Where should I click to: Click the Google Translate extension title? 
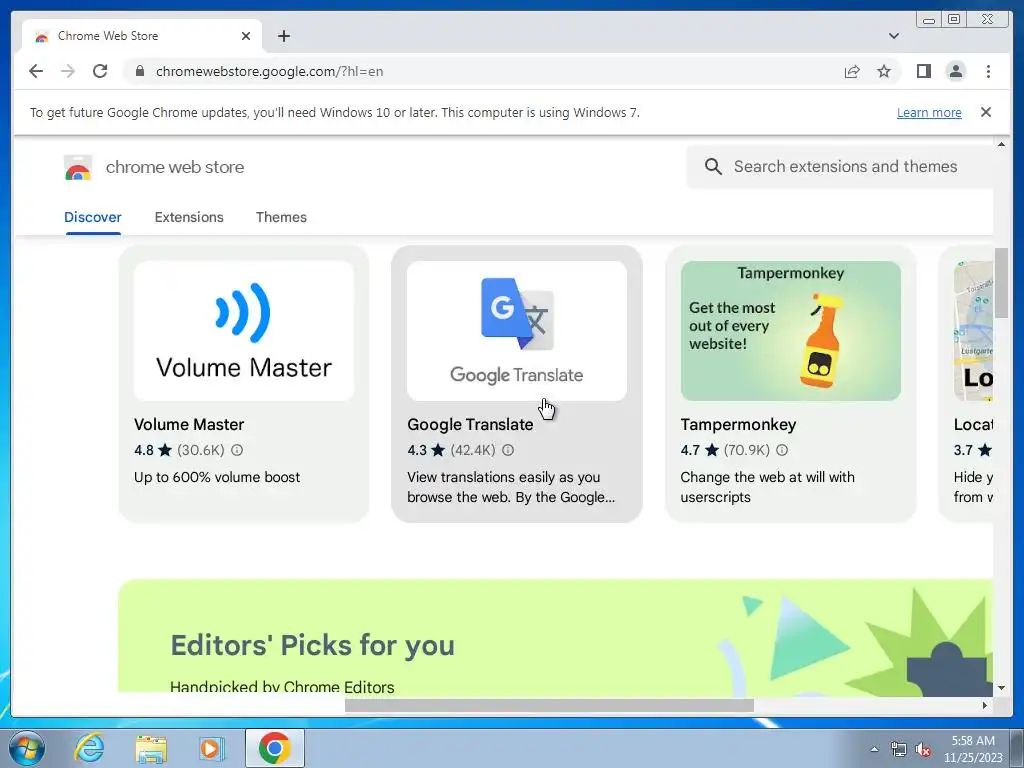(470, 424)
